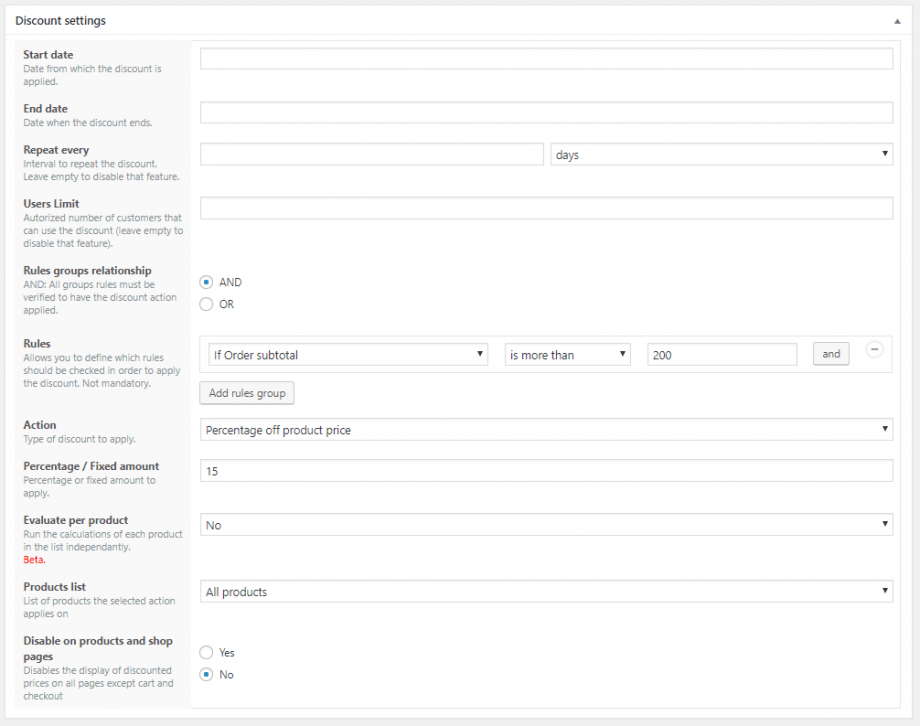This screenshot has width=920, height=726.
Task: Focus the Users Limit input
Action: (x=546, y=208)
